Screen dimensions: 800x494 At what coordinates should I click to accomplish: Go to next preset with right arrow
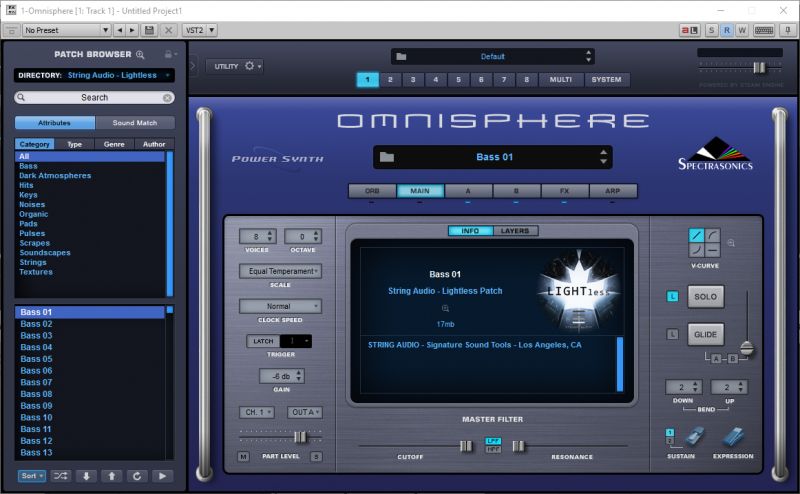coord(132,30)
